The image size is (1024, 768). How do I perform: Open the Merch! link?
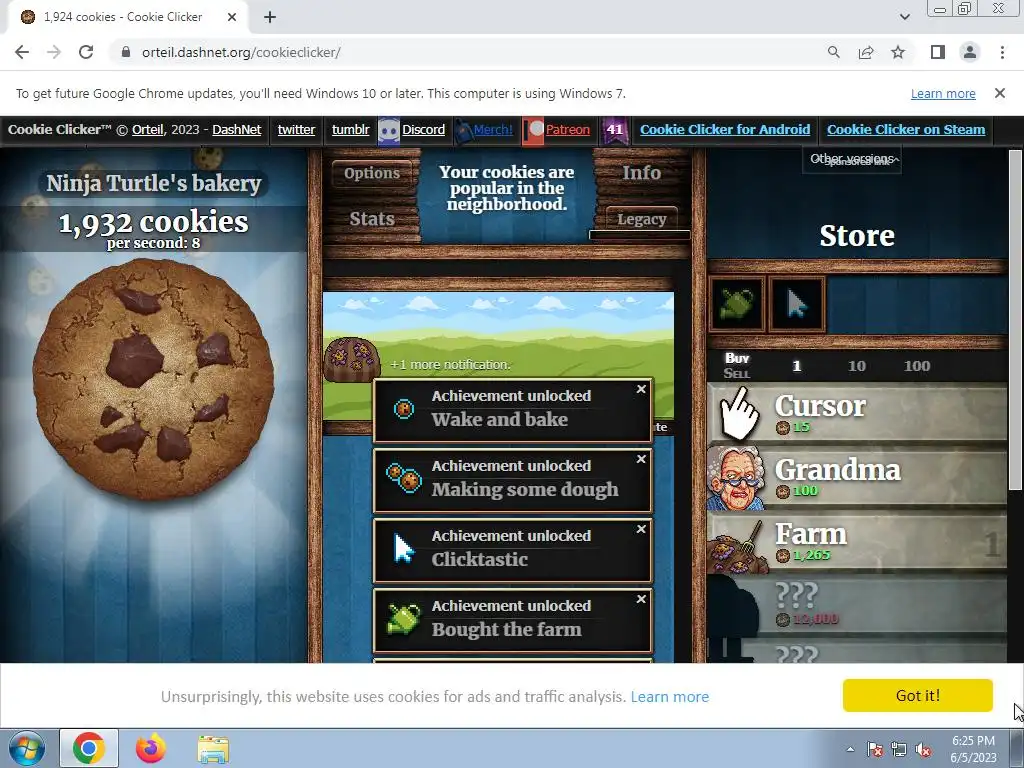493,130
